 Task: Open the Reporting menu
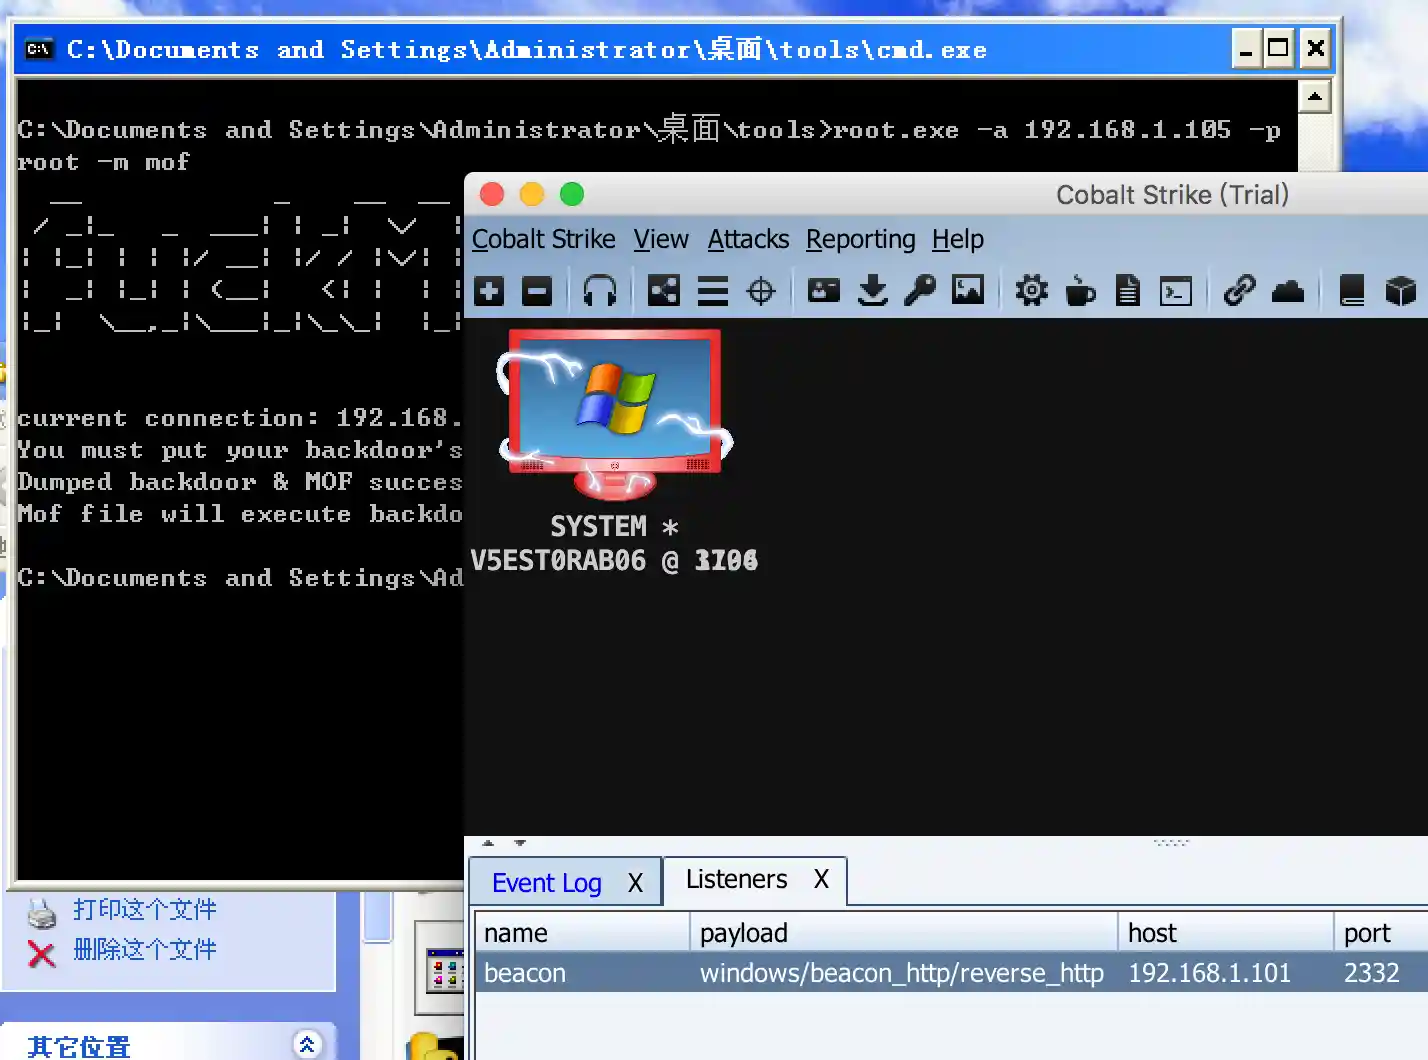pyautogui.click(x=861, y=240)
